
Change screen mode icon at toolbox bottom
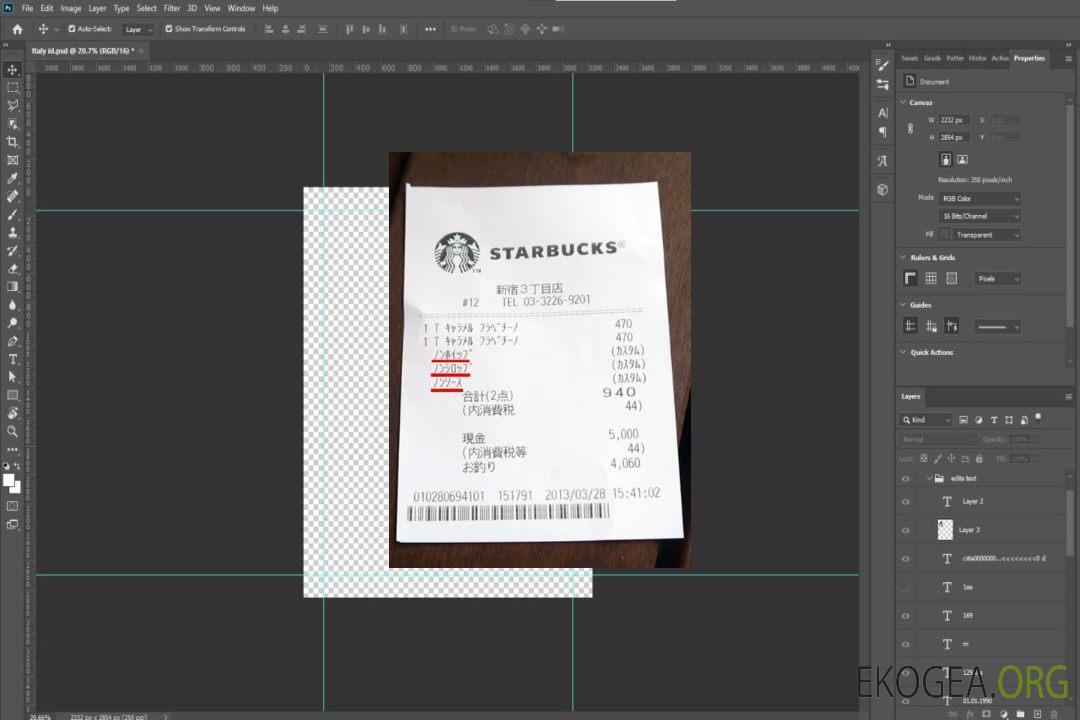[x=12, y=524]
